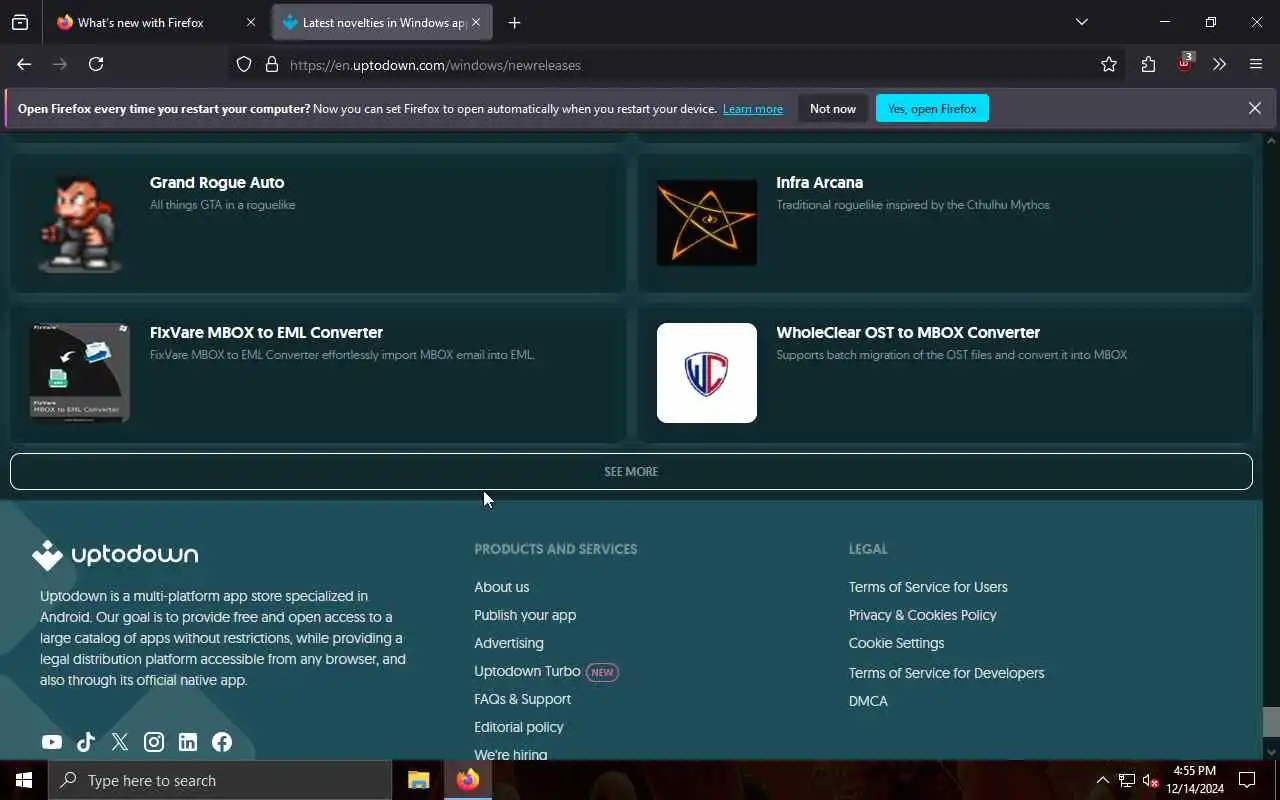Bookmark this page with the star icon

coord(1109,65)
